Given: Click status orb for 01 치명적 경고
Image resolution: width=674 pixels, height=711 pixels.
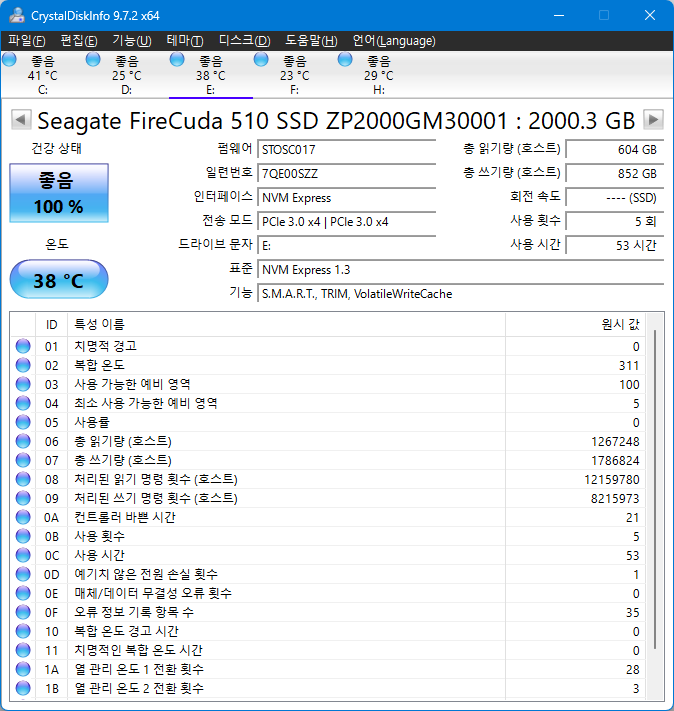Looking at the screenshot, I should pyautogui.click(x=23, y=346).
